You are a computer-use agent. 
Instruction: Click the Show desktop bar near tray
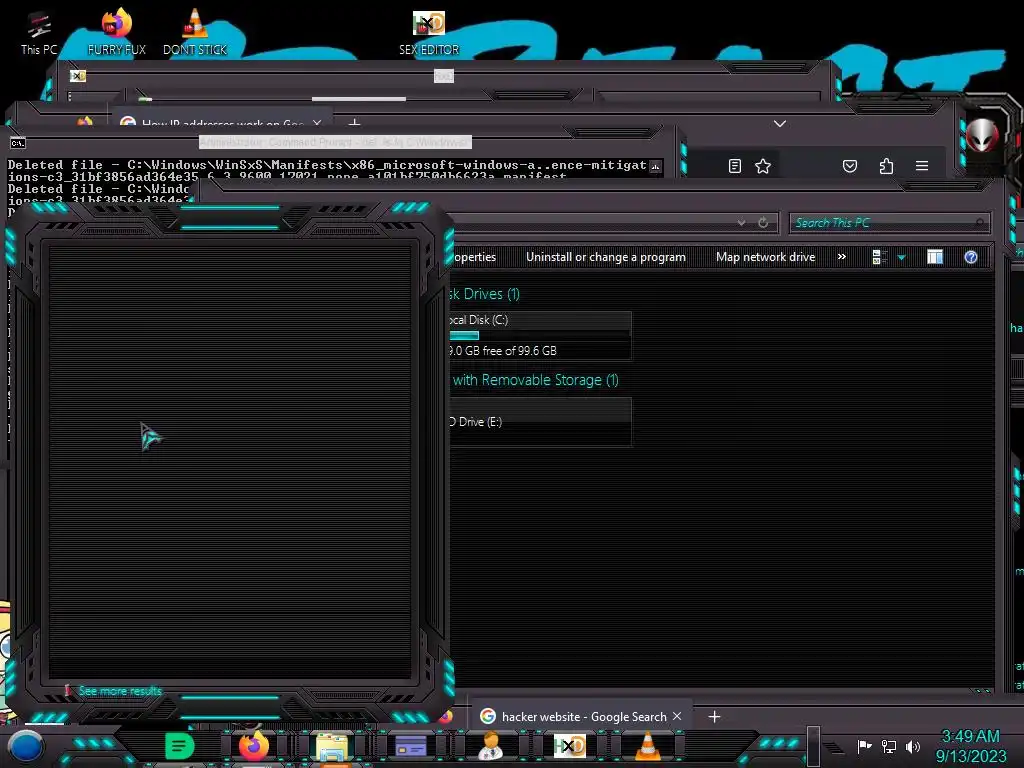coord(813,746)
